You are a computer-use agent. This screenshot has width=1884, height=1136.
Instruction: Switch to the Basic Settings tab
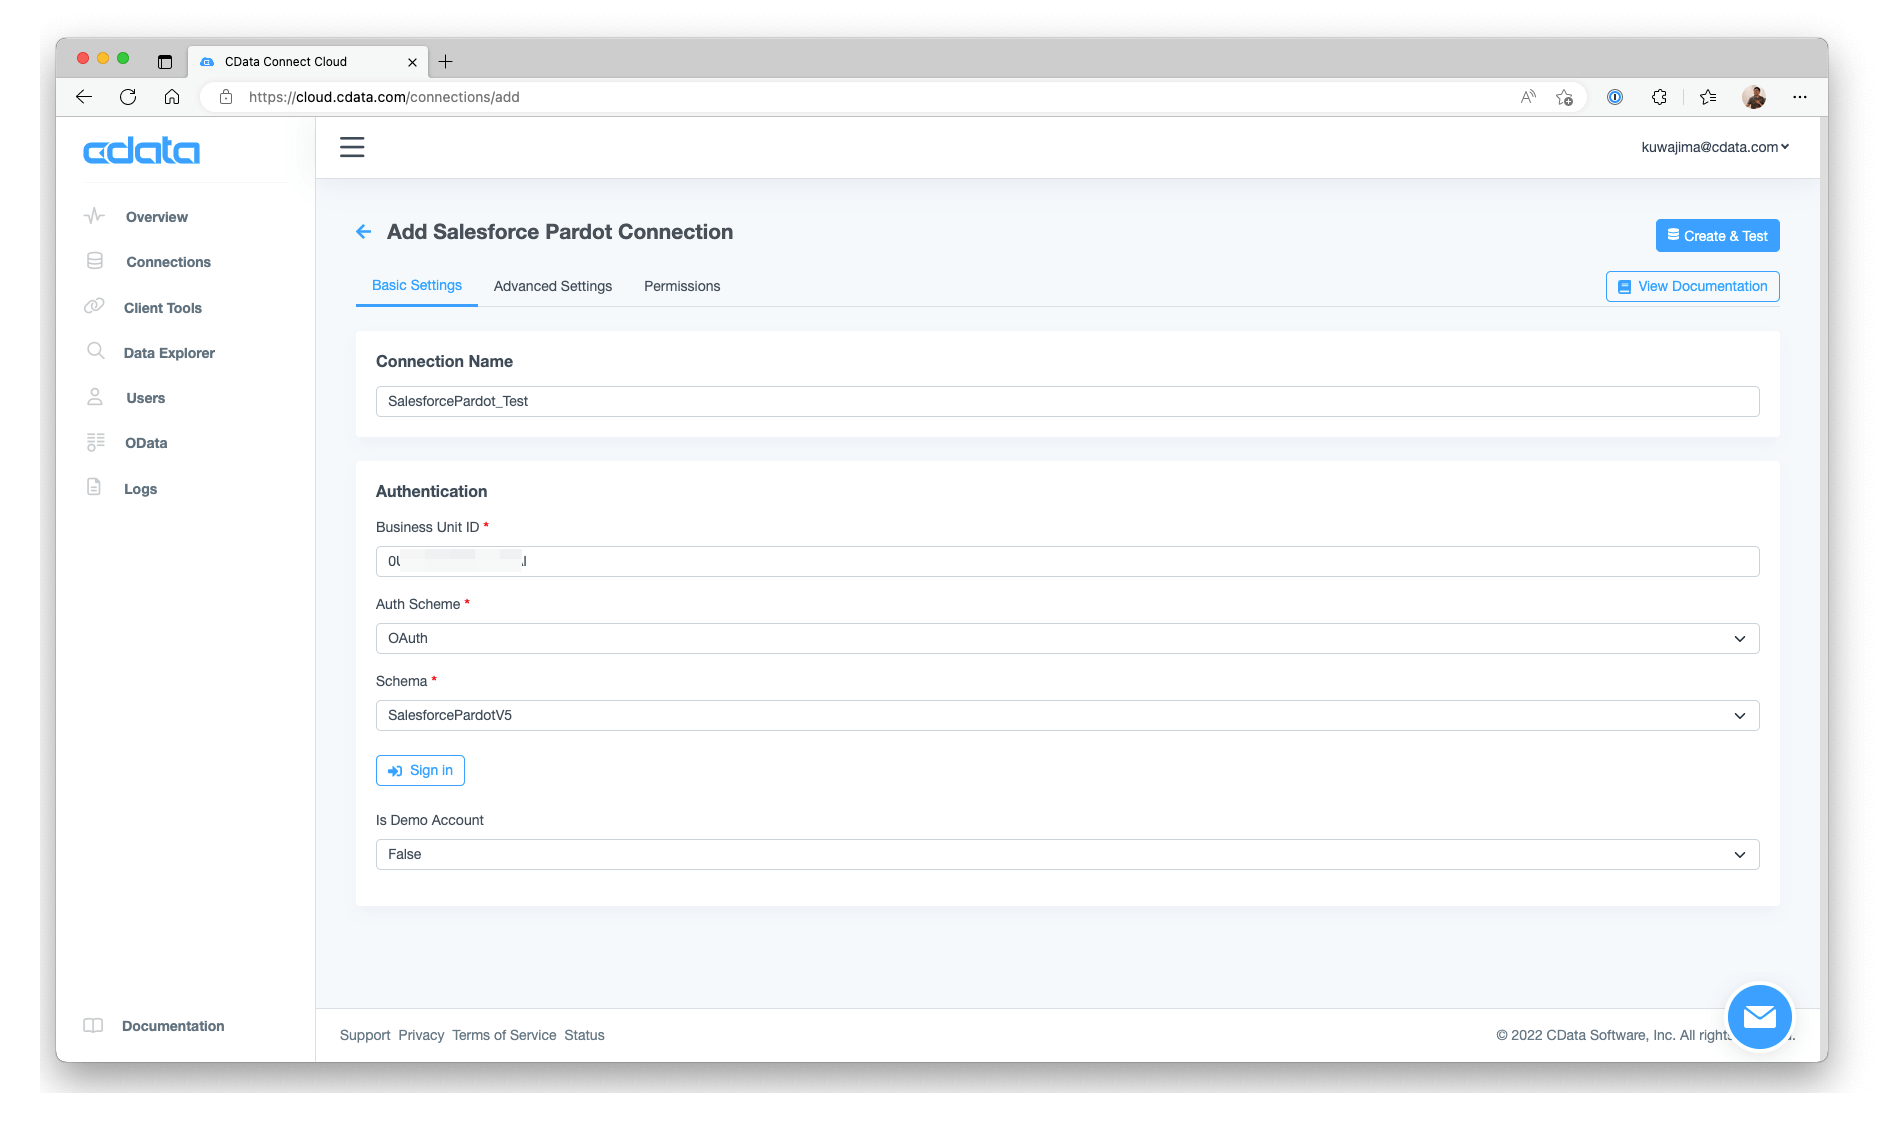417,285
